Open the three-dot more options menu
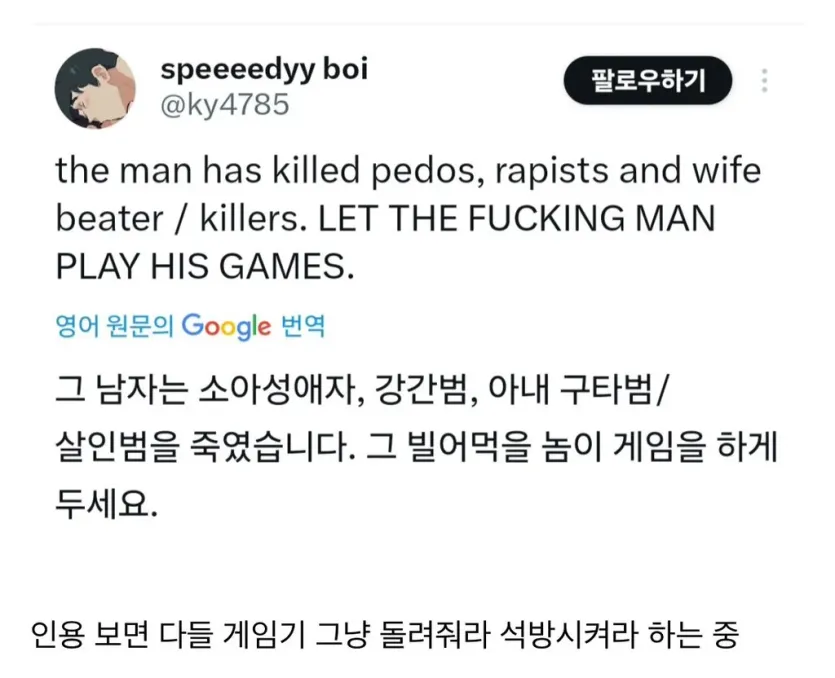Image resolution: width=835 pixels, height=678 pixels. click(x=765, y=81)
